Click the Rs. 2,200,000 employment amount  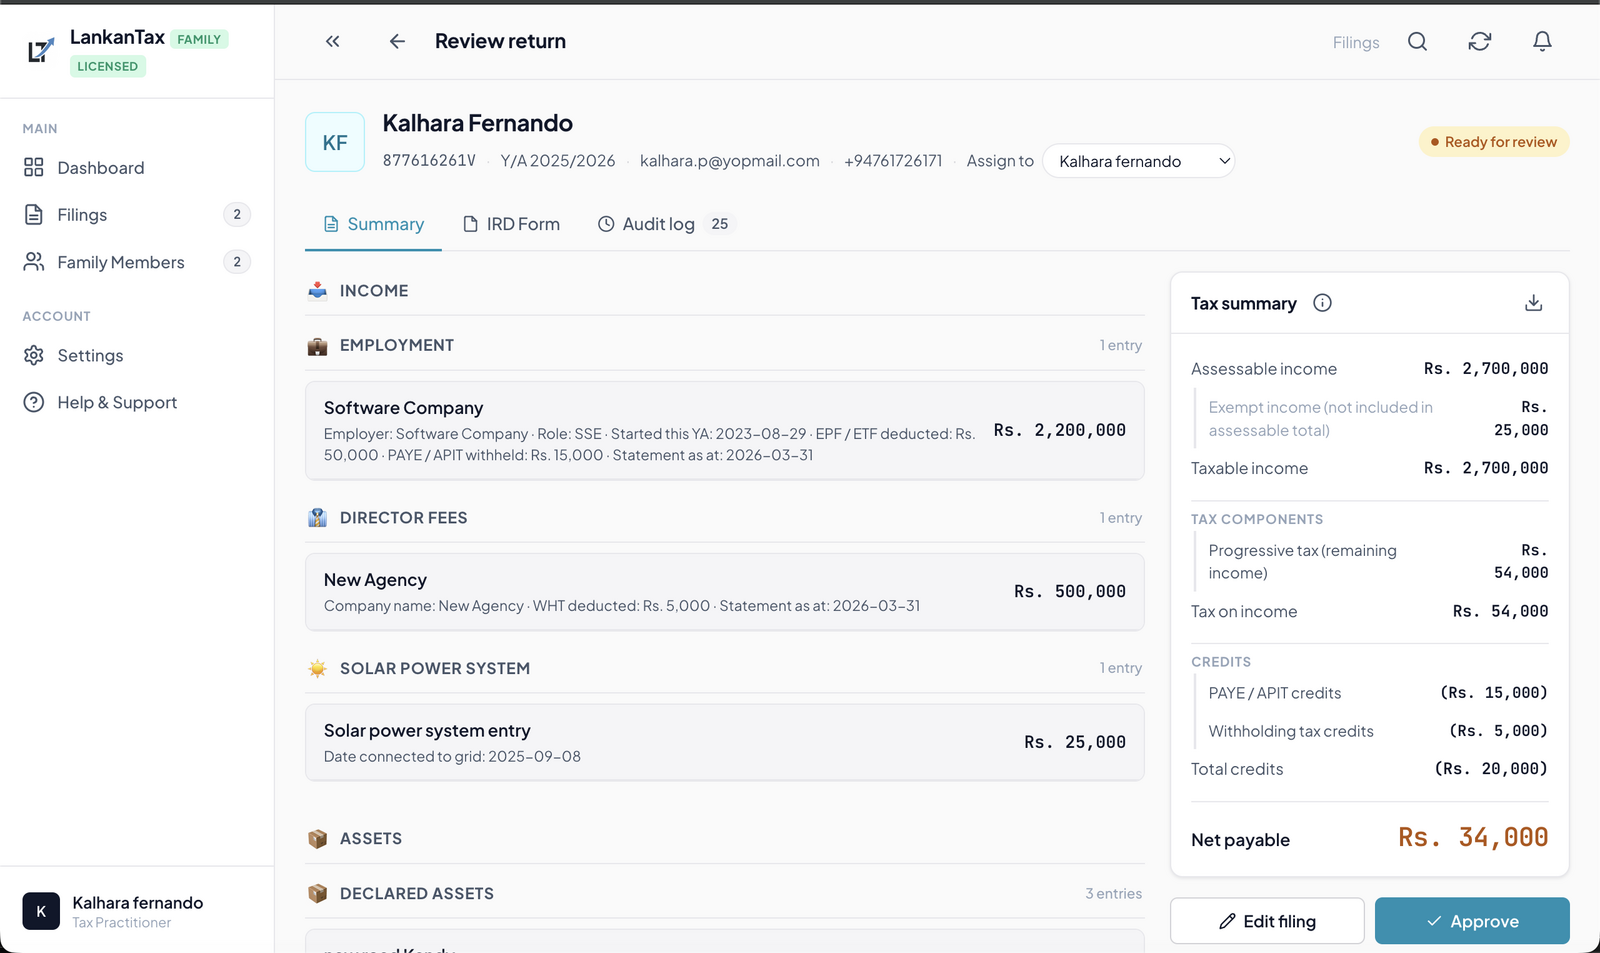(x=1060, y=430)
